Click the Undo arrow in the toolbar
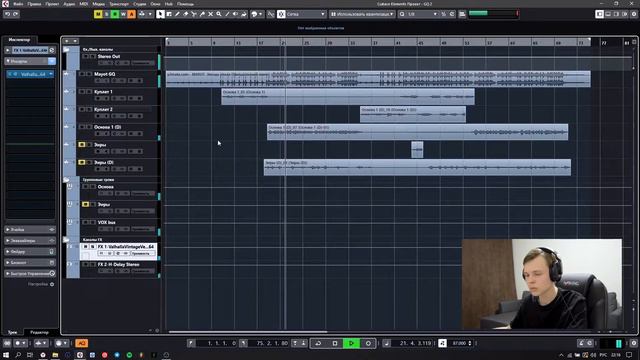640x360 pixels. click(x=7, y=14)
